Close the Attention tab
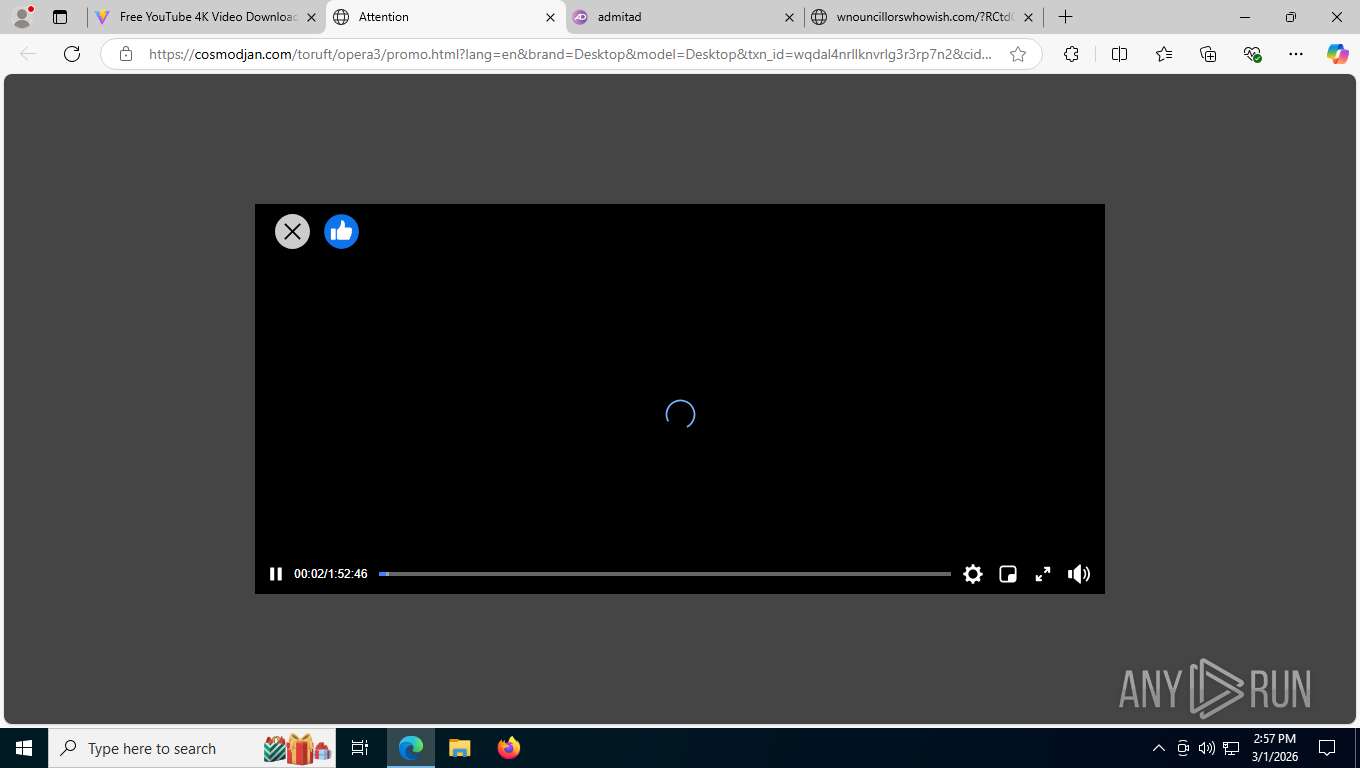Screen dimensions: 1360x768 coord(550,17)
